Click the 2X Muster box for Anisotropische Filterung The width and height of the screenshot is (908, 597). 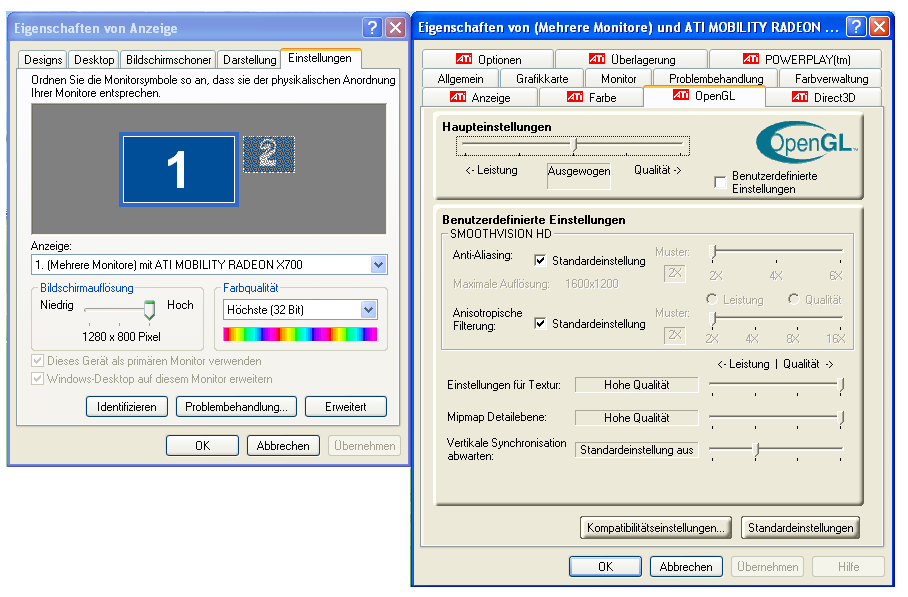675,334
